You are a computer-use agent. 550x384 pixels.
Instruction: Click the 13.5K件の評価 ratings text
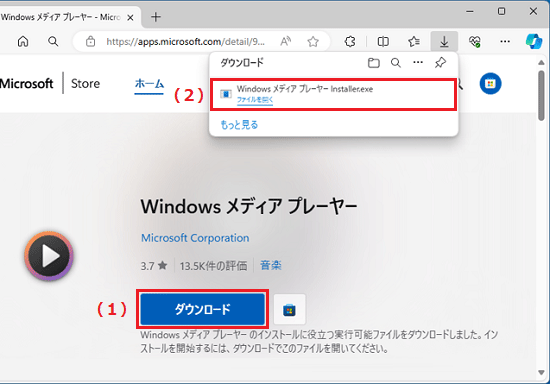pyautogui.click(x=213, y=266)
